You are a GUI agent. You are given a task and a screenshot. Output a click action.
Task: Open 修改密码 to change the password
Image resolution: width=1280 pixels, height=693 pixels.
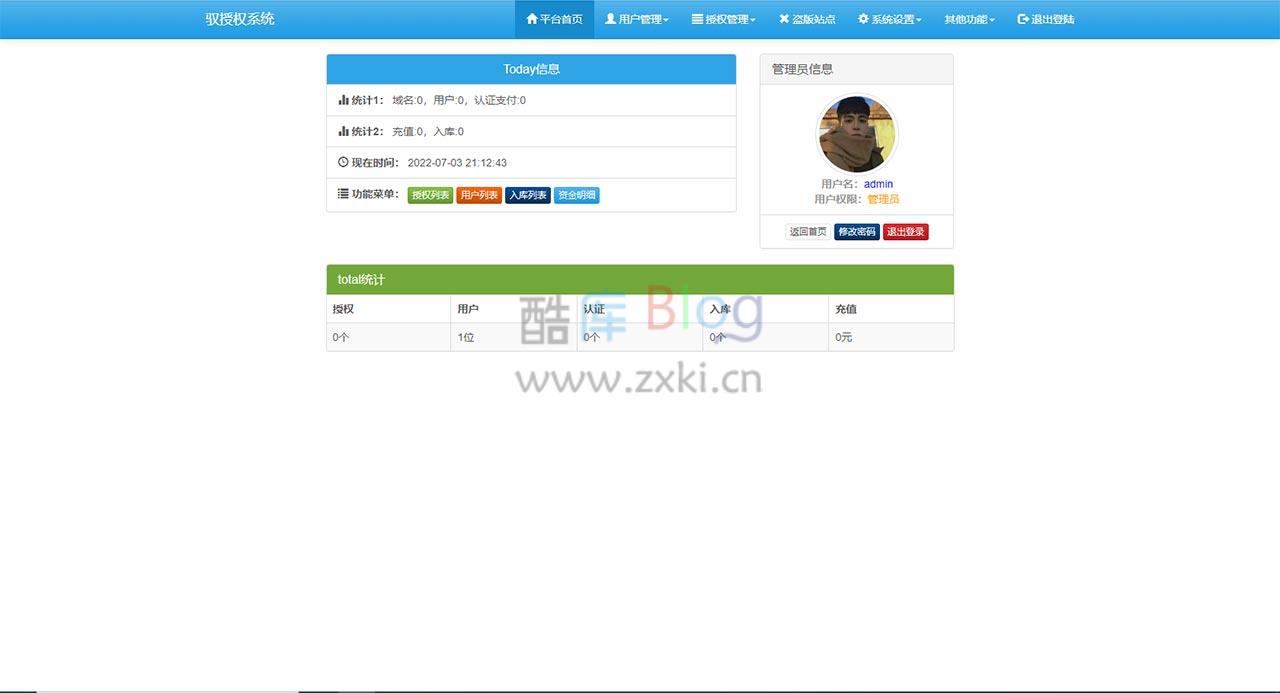(856, 231)
